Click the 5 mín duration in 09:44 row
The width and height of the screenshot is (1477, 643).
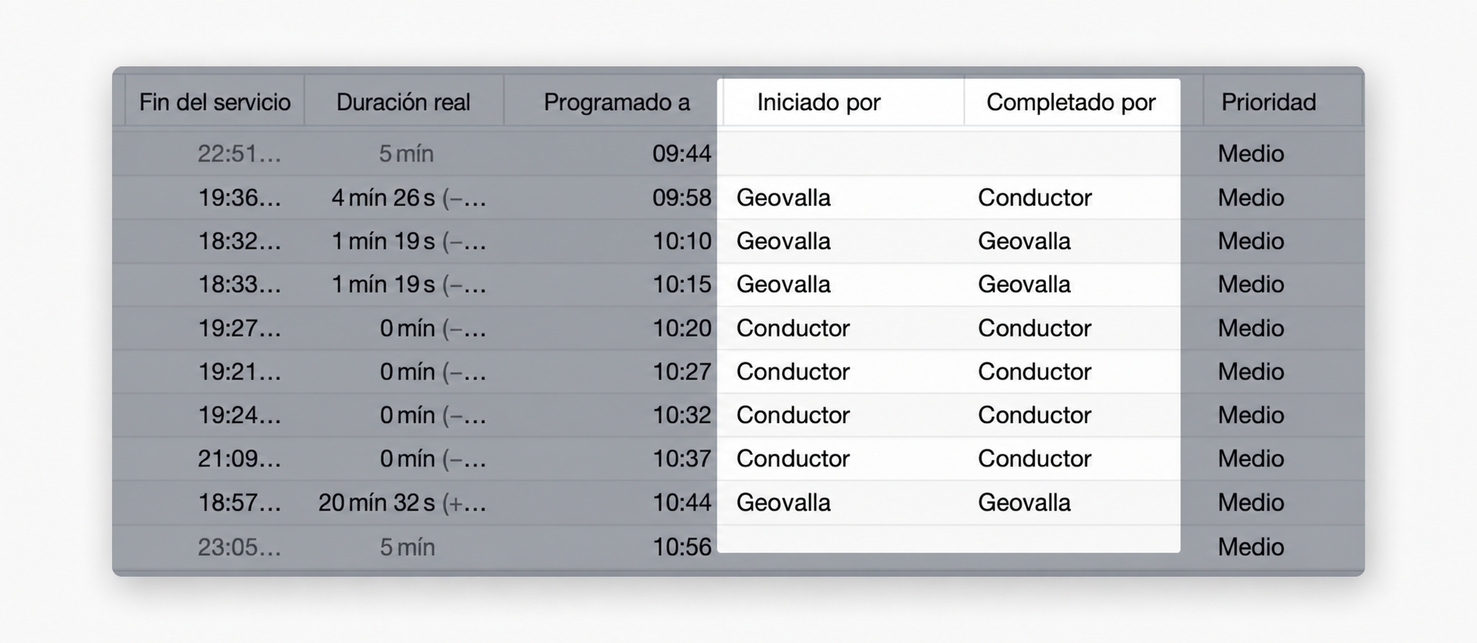point(406,154)
